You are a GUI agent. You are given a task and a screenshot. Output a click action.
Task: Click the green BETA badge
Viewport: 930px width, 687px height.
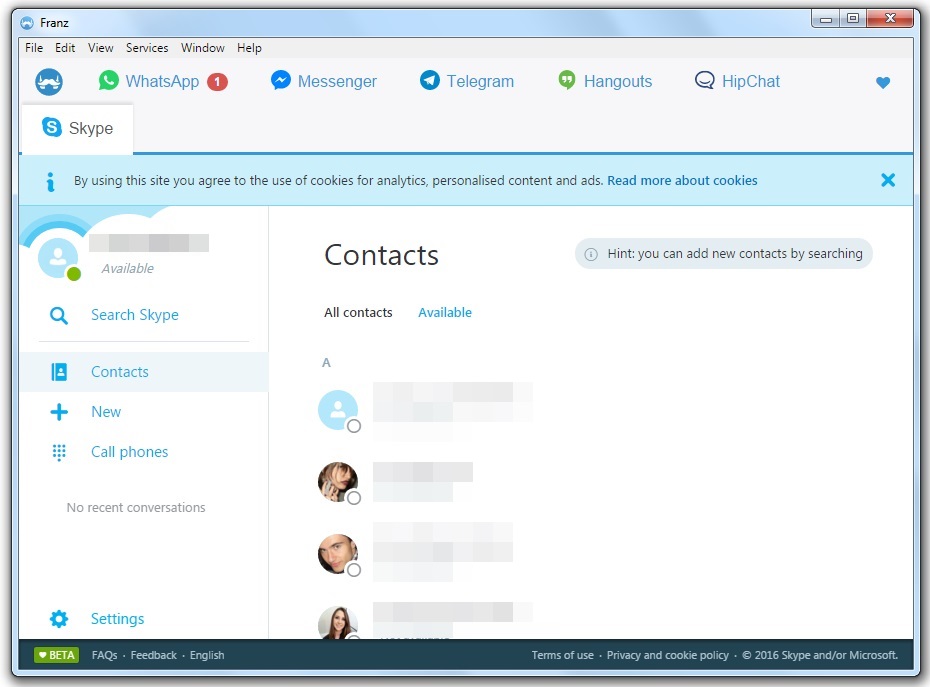pyautogui.click(x=56, y=655)
